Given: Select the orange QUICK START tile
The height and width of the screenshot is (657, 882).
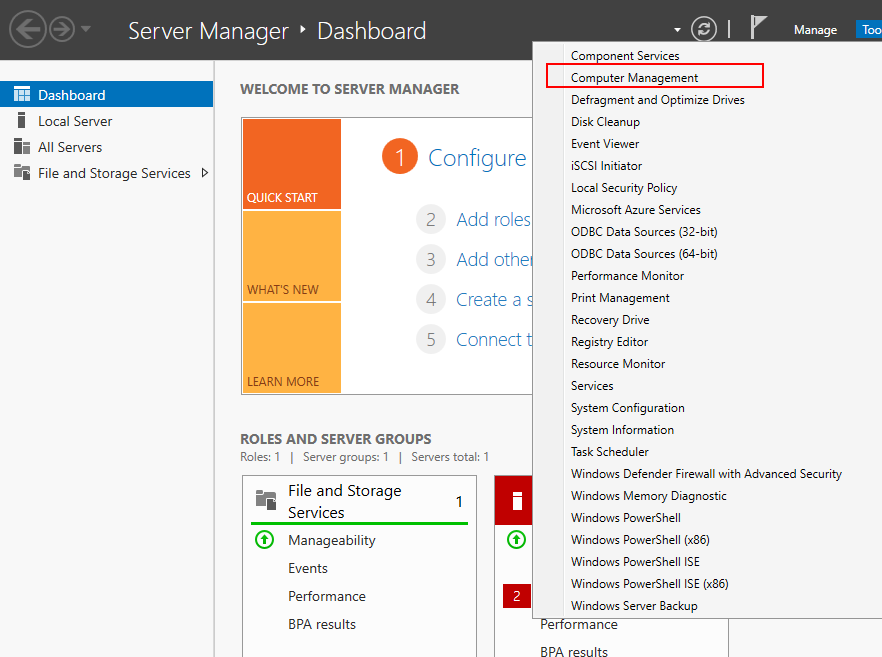Looking at the screenshot, I should pos(292,164).
